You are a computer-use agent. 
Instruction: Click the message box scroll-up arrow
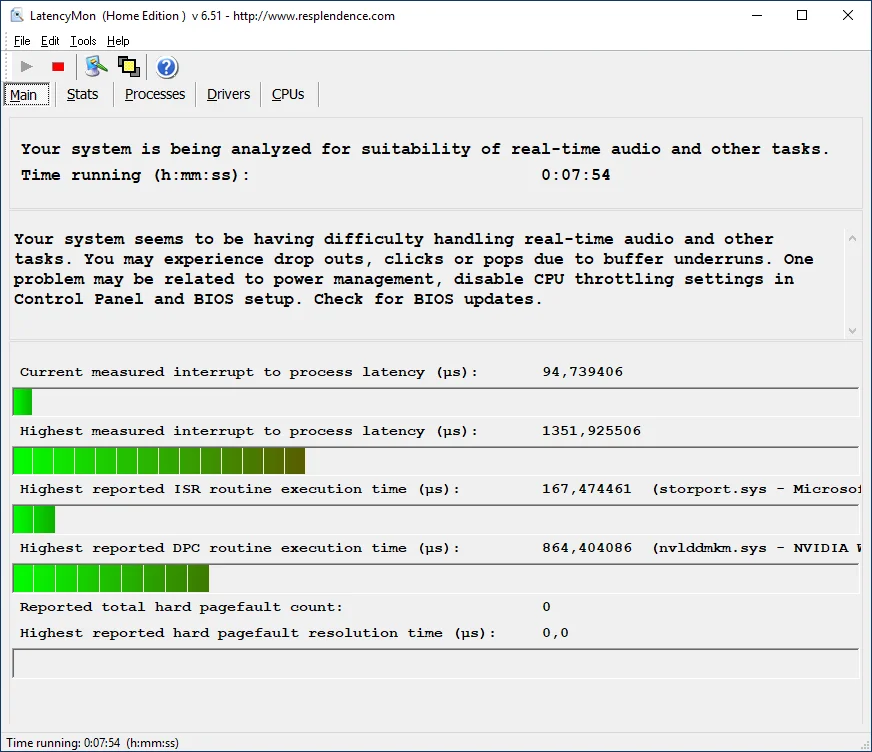[852, 239]
